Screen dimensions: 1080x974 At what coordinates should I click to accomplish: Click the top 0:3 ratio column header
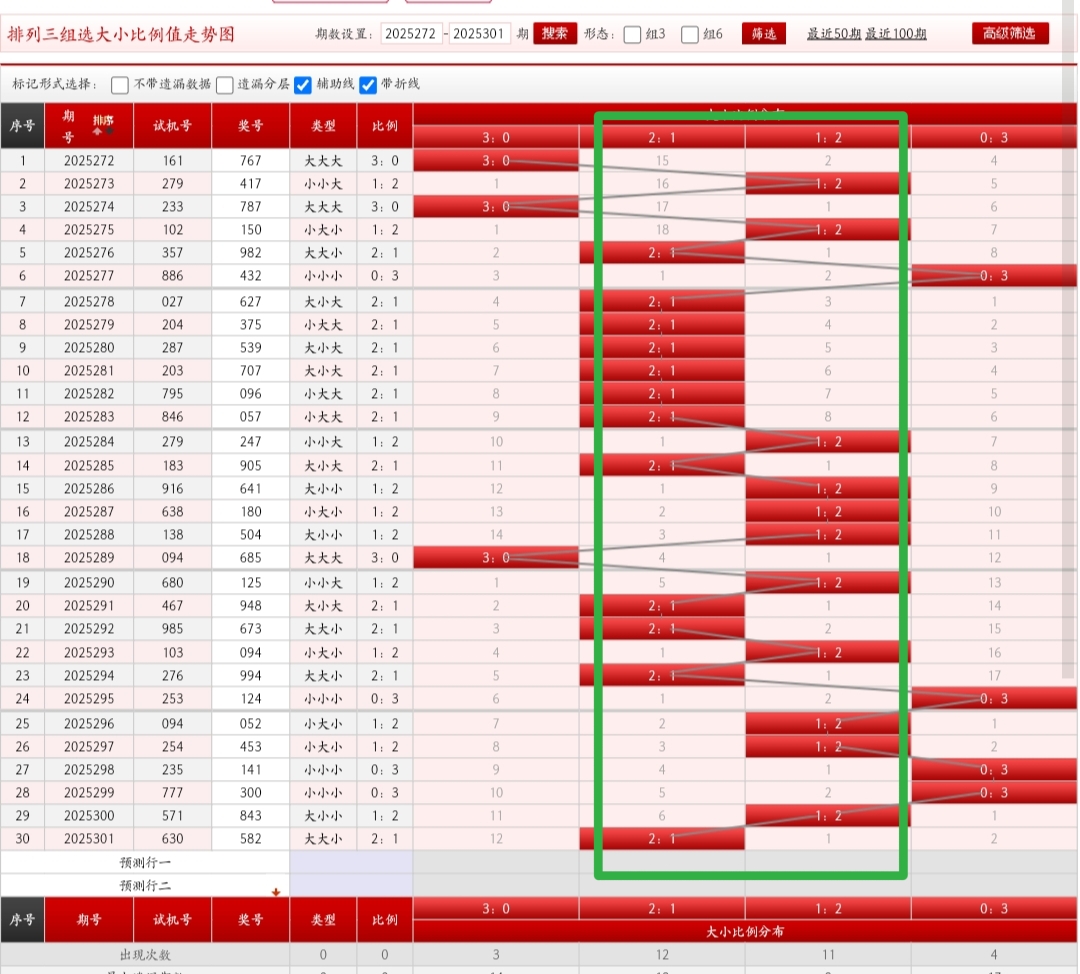click(994, 137)
